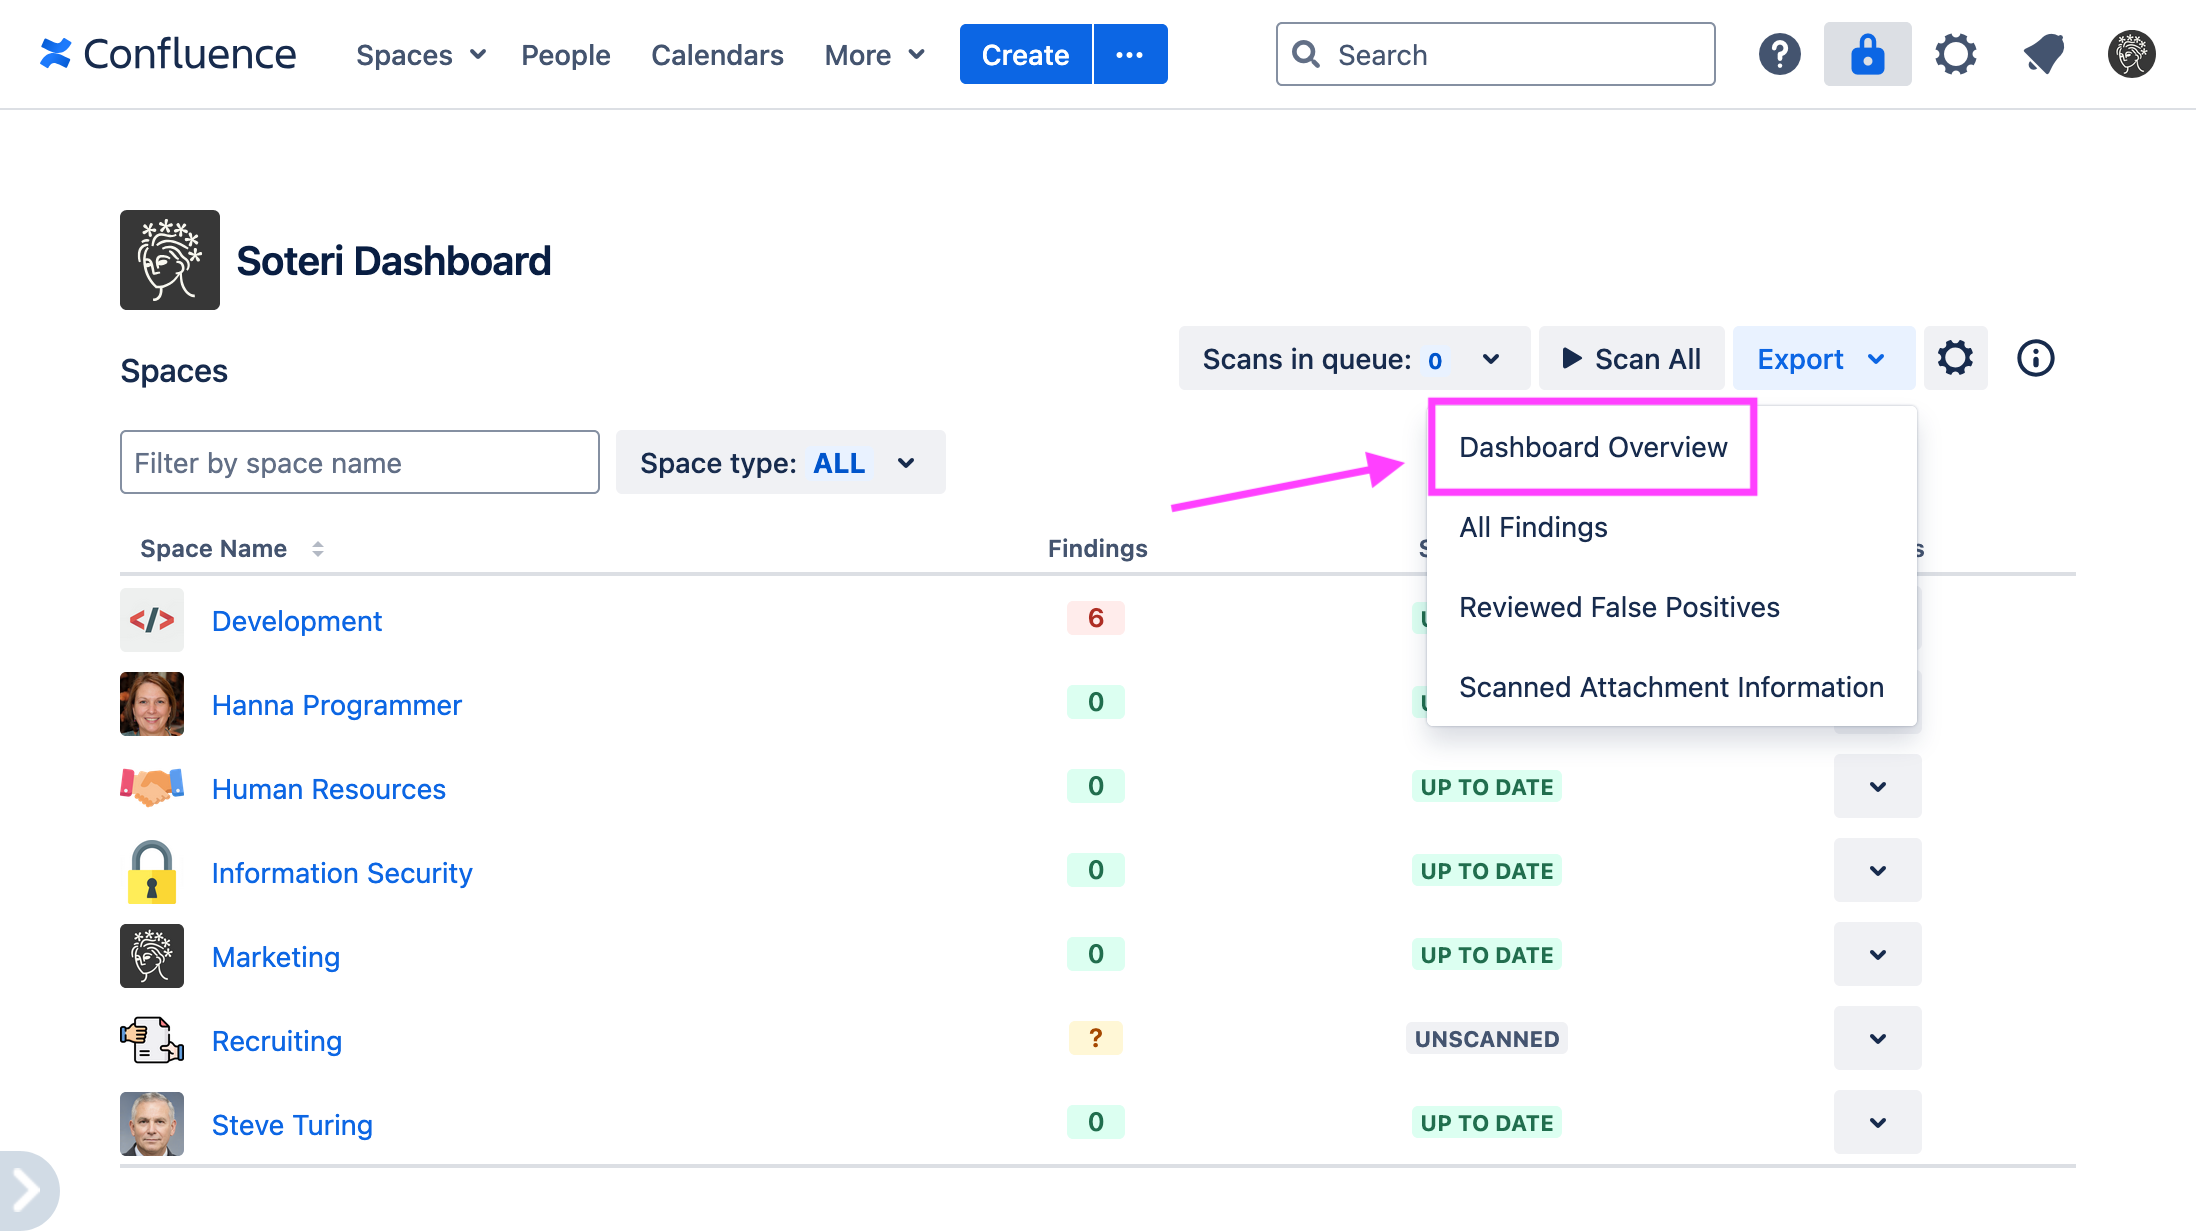Open the Development space link

click(x=296, y=620)
